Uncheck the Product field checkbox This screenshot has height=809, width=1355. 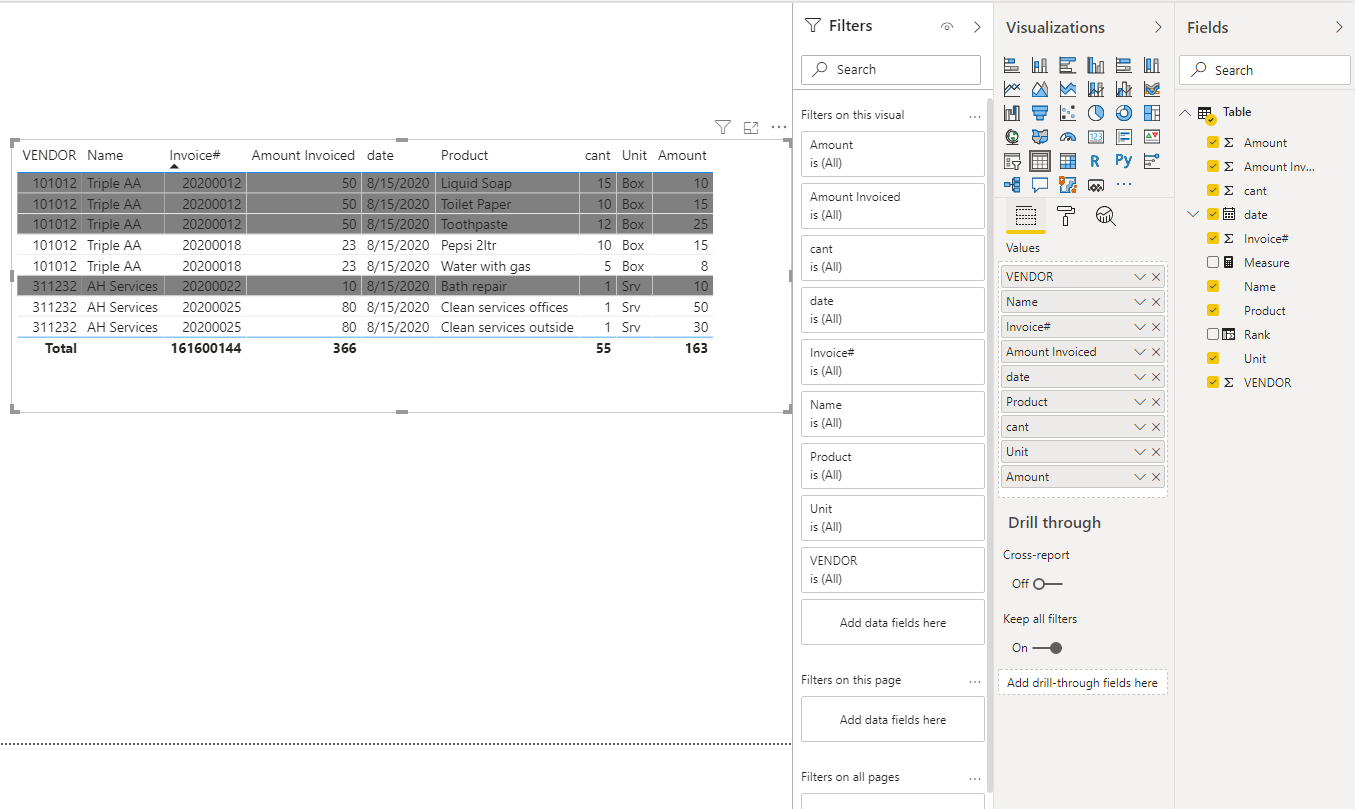(1213, 310)
